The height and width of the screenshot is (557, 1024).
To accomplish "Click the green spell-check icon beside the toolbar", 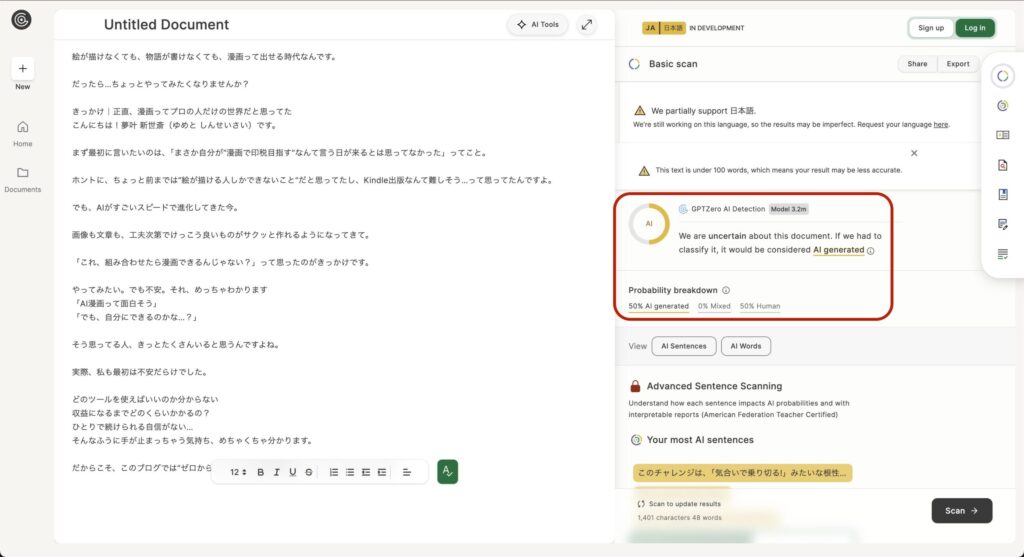I will pyautogui.click(x=447, y=471).
